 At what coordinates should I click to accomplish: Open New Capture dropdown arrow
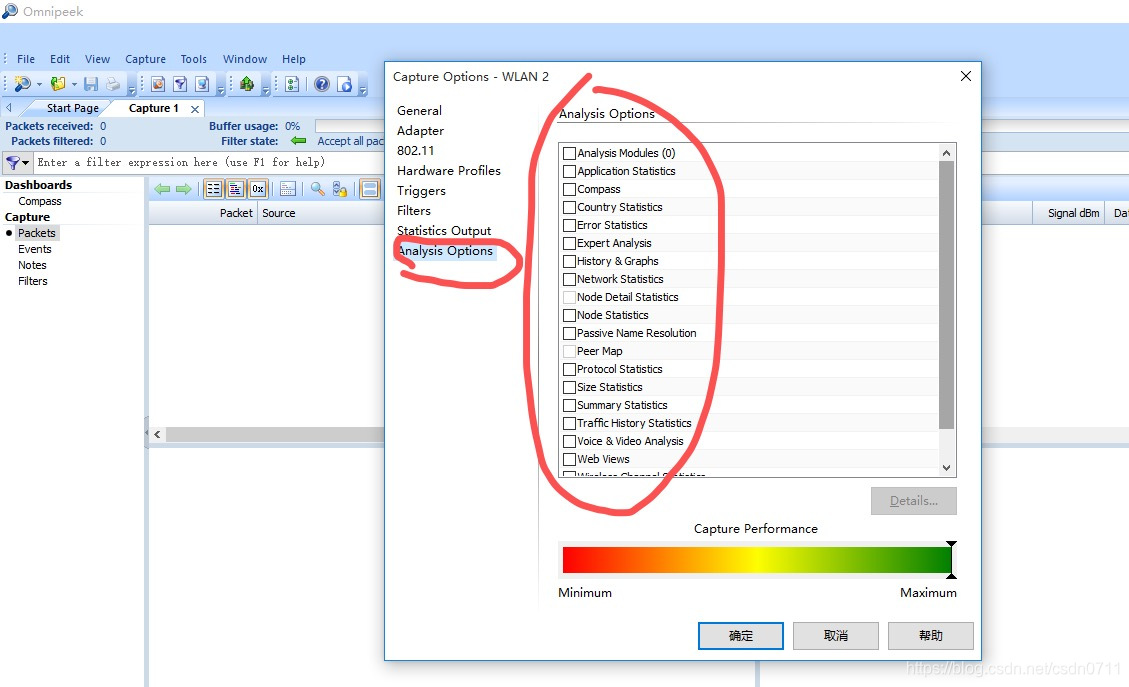pyautogui.click(x=39, y=84)
